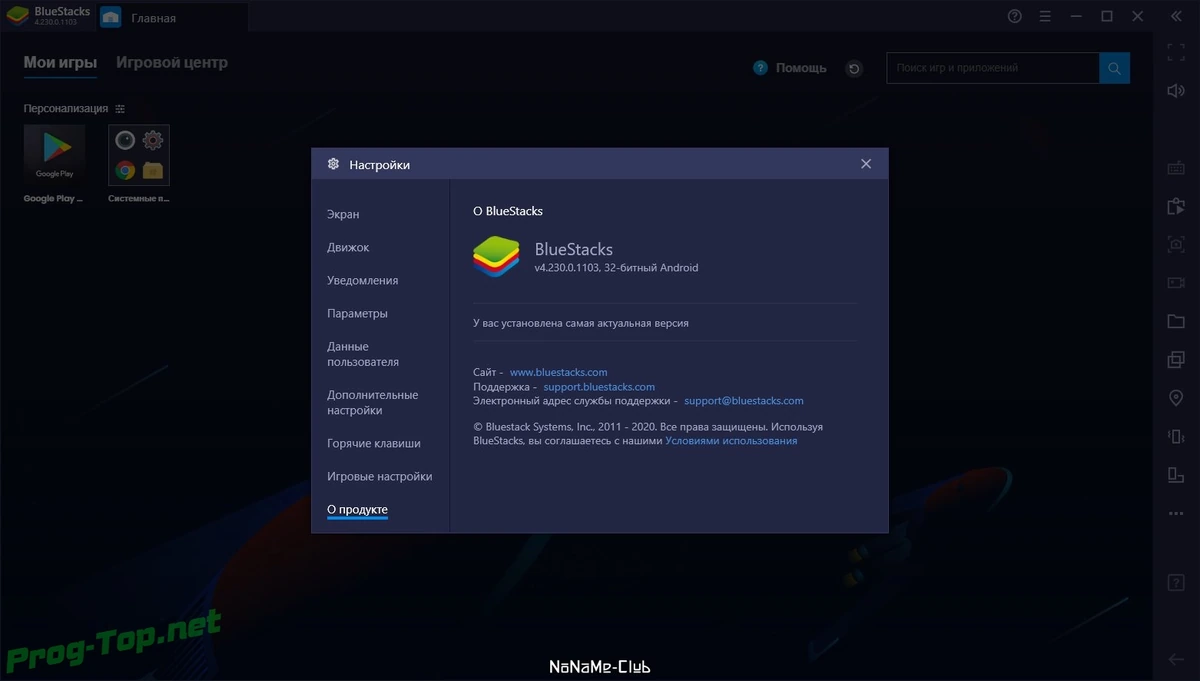Image resolution: width=1200 pixels, height=681 pixels.
Task: Click the macro recorder icon
Action: [1176, 206]
